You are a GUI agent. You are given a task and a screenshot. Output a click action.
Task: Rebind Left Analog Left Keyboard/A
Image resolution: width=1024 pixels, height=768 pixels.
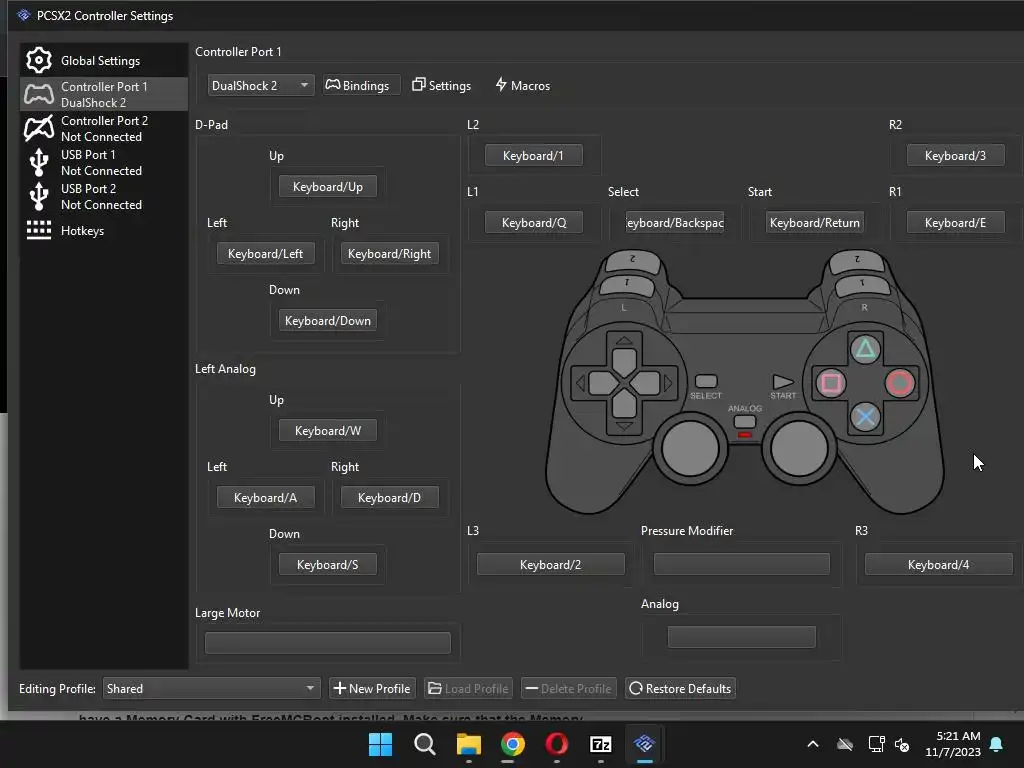tap(265, 498)
